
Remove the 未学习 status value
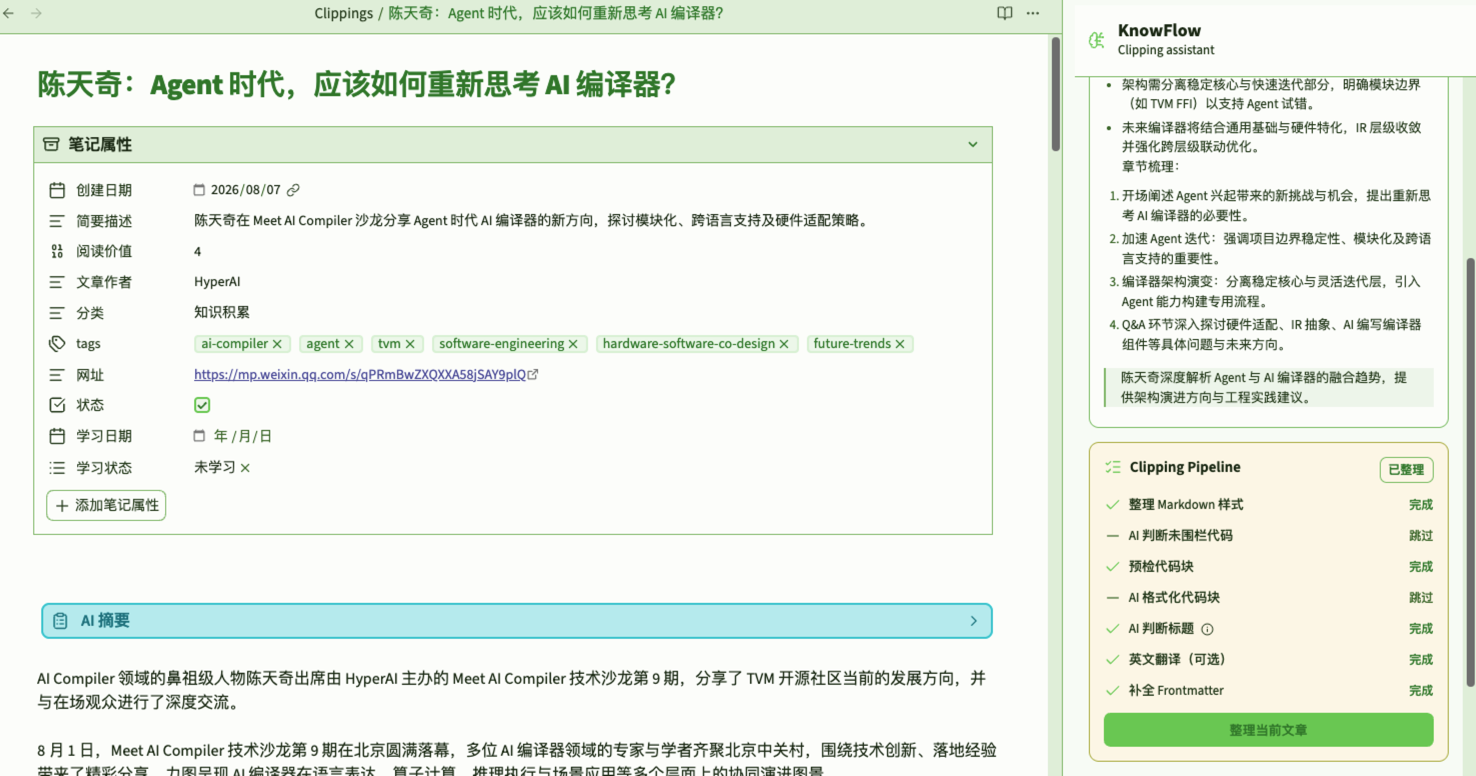[x=245, y=468]
